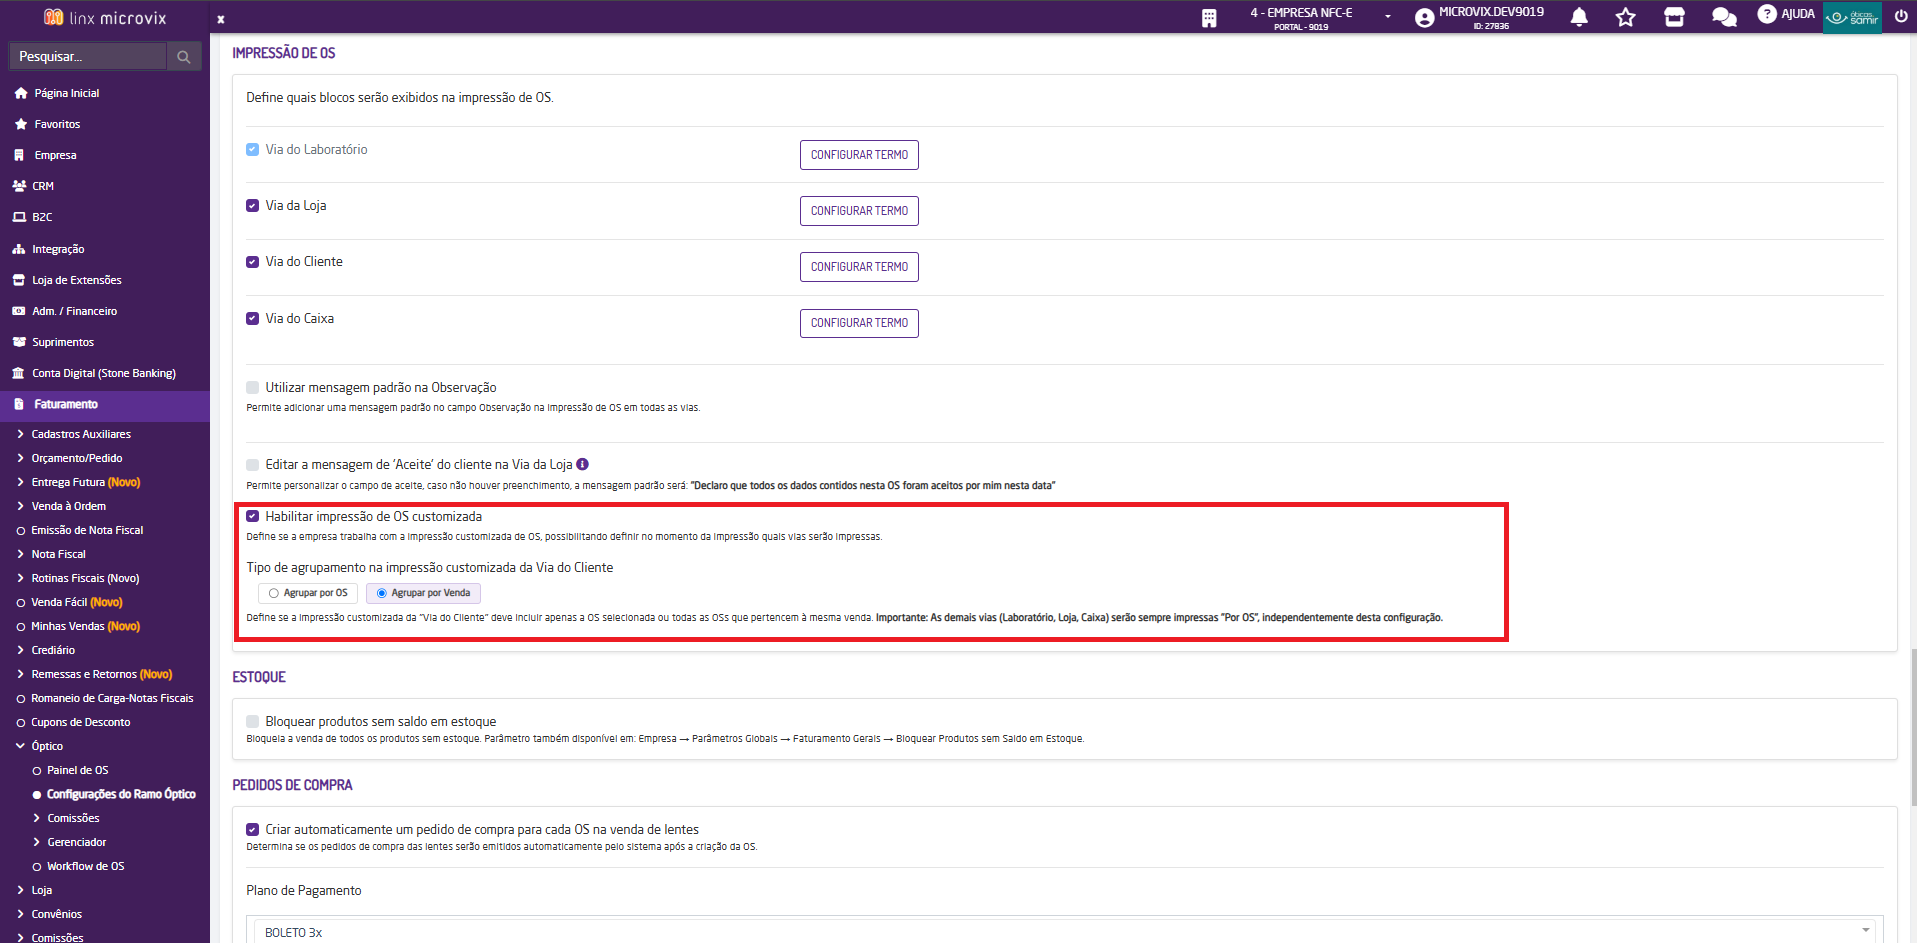Click the Empresa building icon in sidebar
This screenshot has width=1917, height=943.
pyautogui.click(x=19, y=155)
